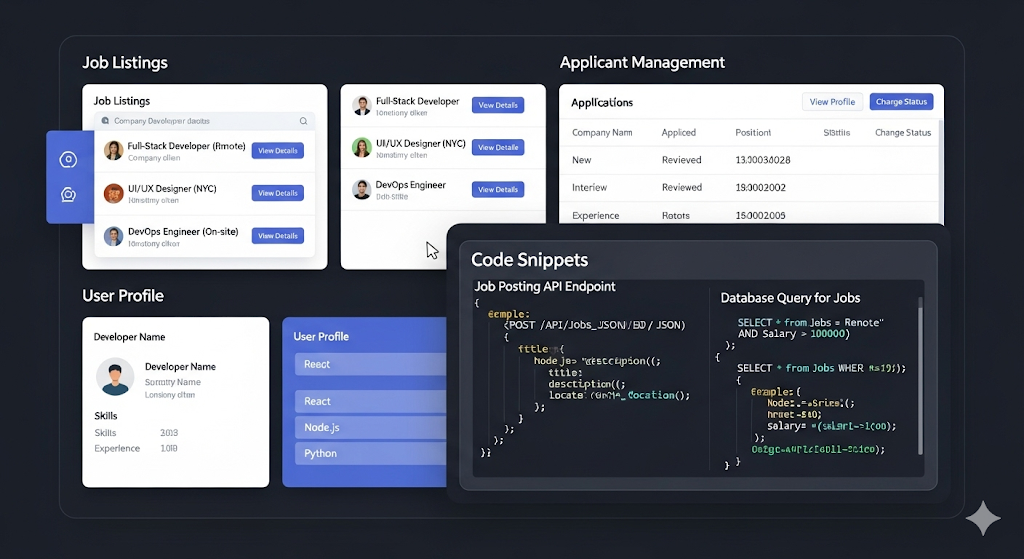
Task: Click the User Profile title in blue card
Action: pyautogui.click(x=321, y=337)
